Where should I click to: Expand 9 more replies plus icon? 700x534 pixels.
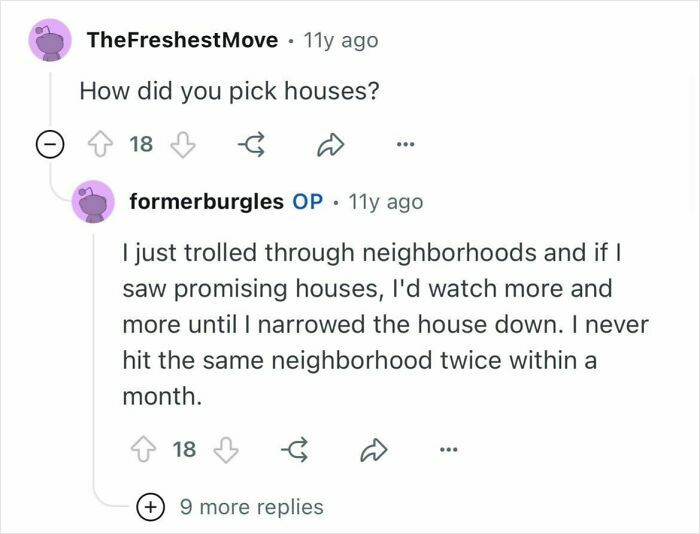click(x=150, y=507)
